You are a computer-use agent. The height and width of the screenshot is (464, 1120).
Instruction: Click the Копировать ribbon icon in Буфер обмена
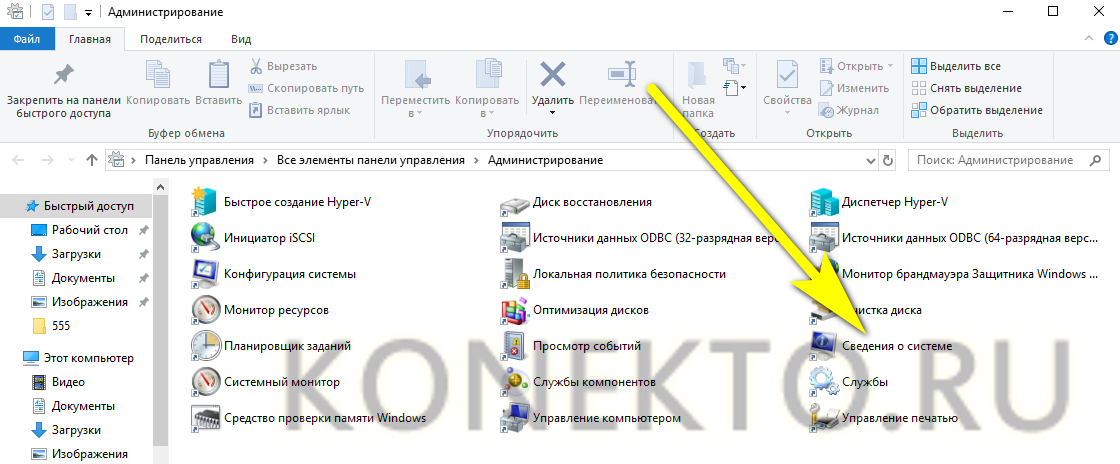[157, 74]
